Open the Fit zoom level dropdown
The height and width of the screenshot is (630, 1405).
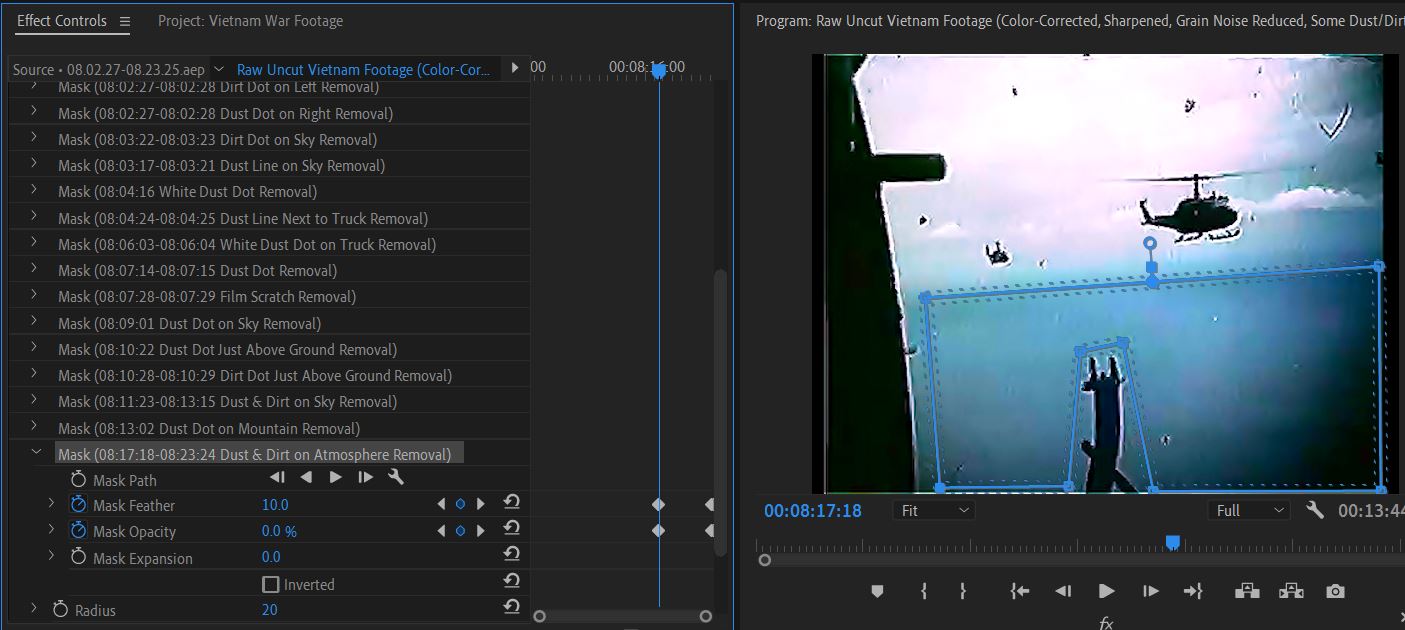(x=933, y=510)
